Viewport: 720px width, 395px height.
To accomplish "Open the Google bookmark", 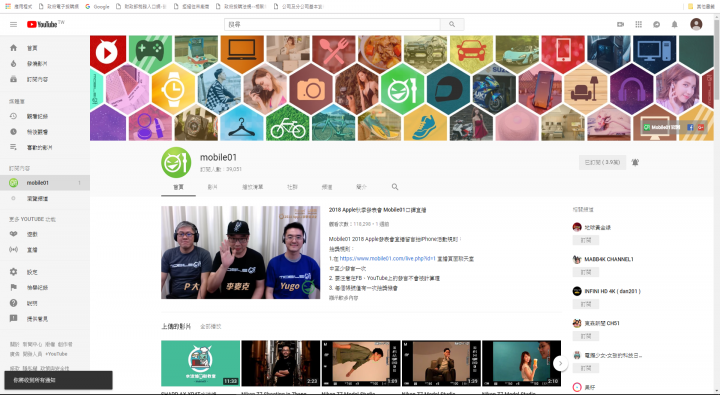I will [x=97, y=6].
